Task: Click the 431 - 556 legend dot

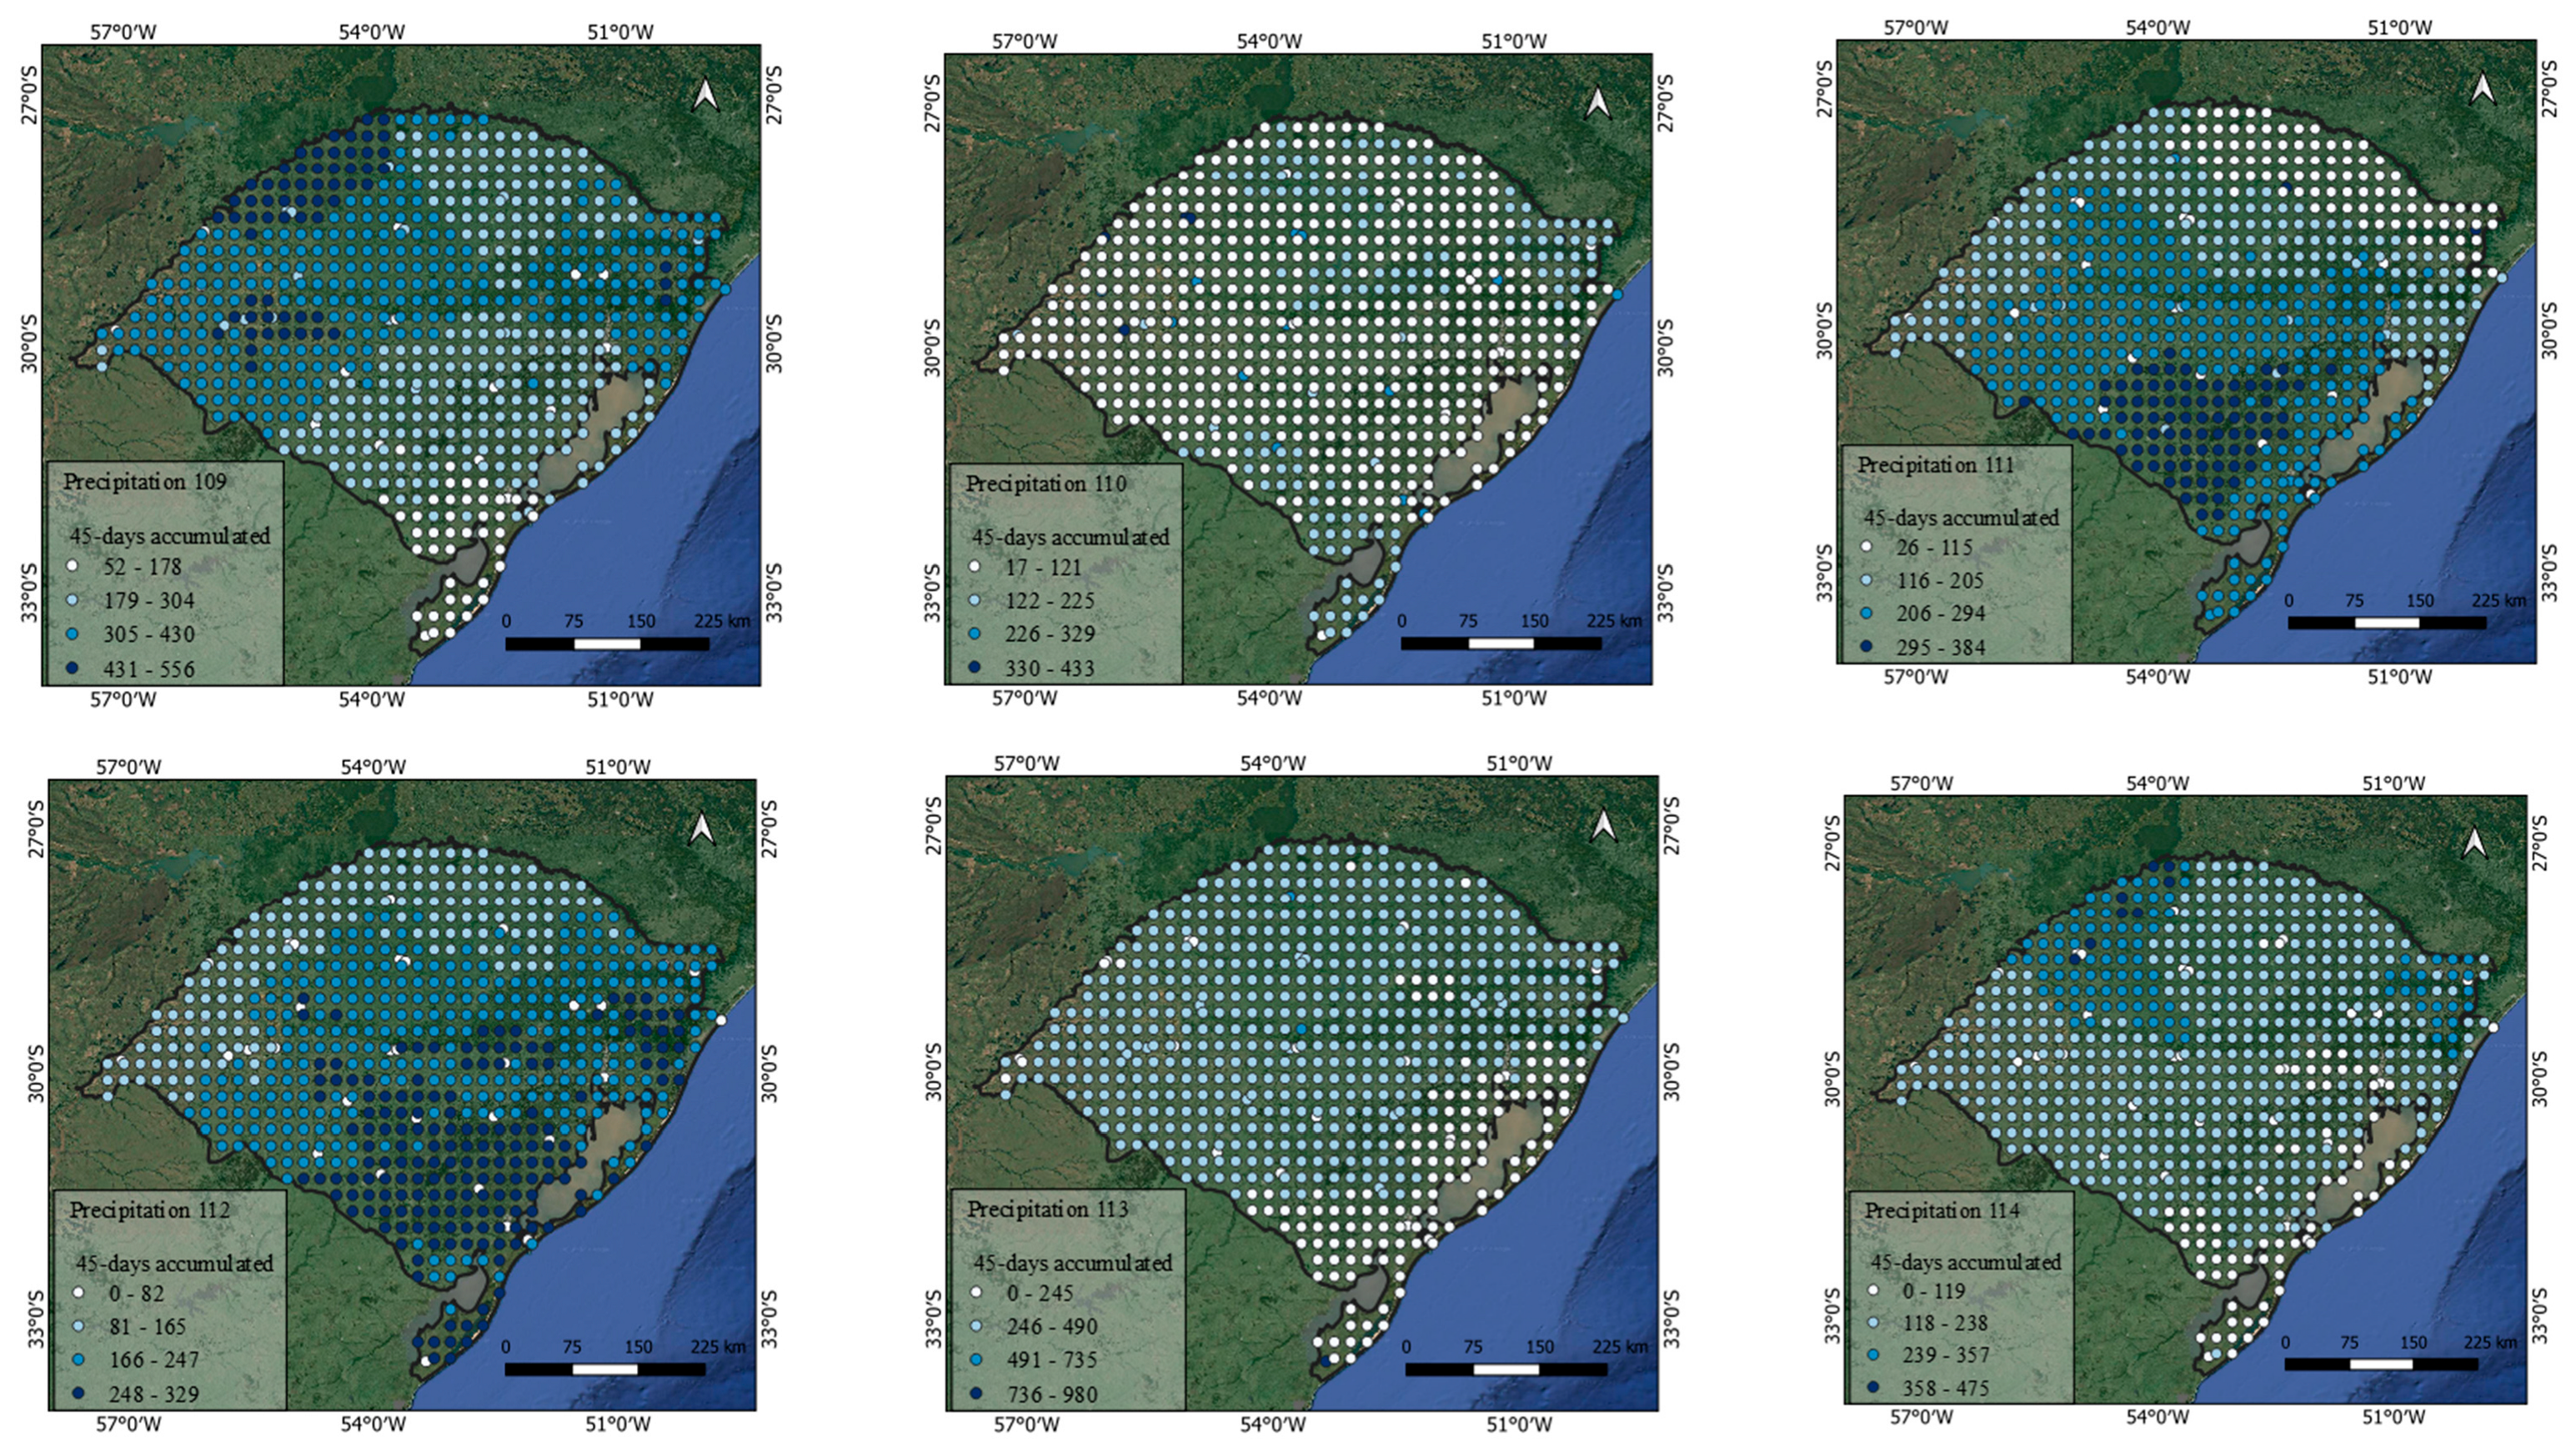Action: pyautogui.click(x=75, y=669)
